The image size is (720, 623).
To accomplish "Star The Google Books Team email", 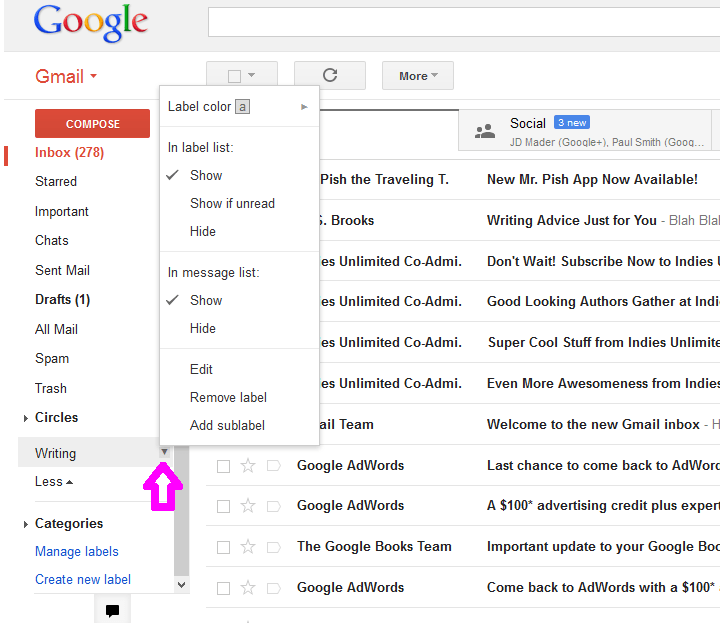I will tap(248, 547).
